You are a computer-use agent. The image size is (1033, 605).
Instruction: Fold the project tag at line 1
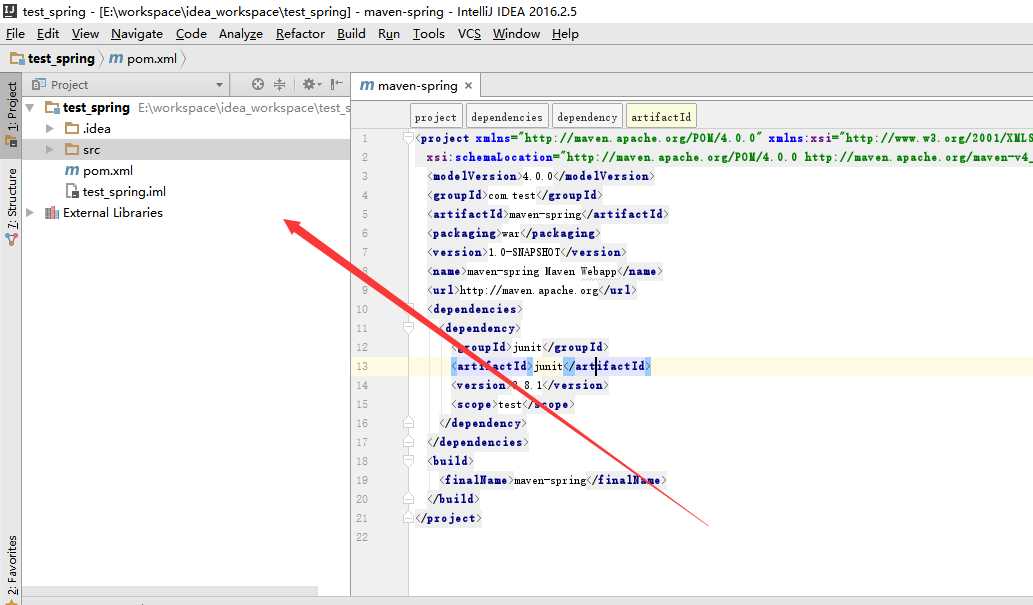[408, 138]
